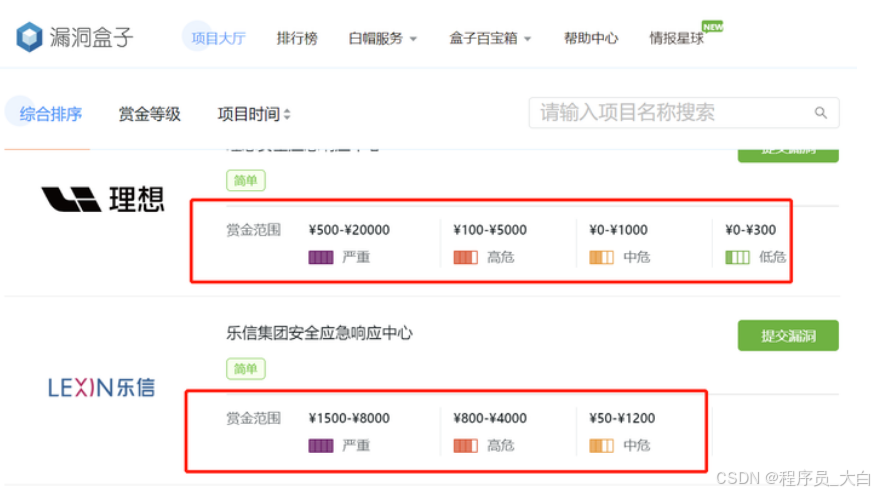Open the 排行榜 menu item
Image resolution: width=876 pixels, height=493 pixels.
297,38
